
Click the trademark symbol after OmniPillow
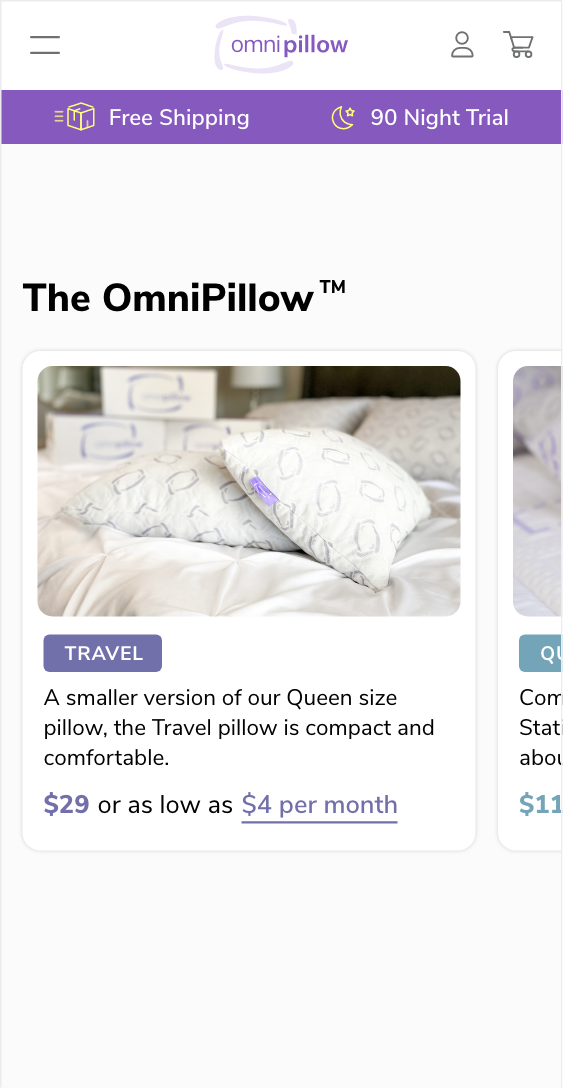(x=333, y=287)
